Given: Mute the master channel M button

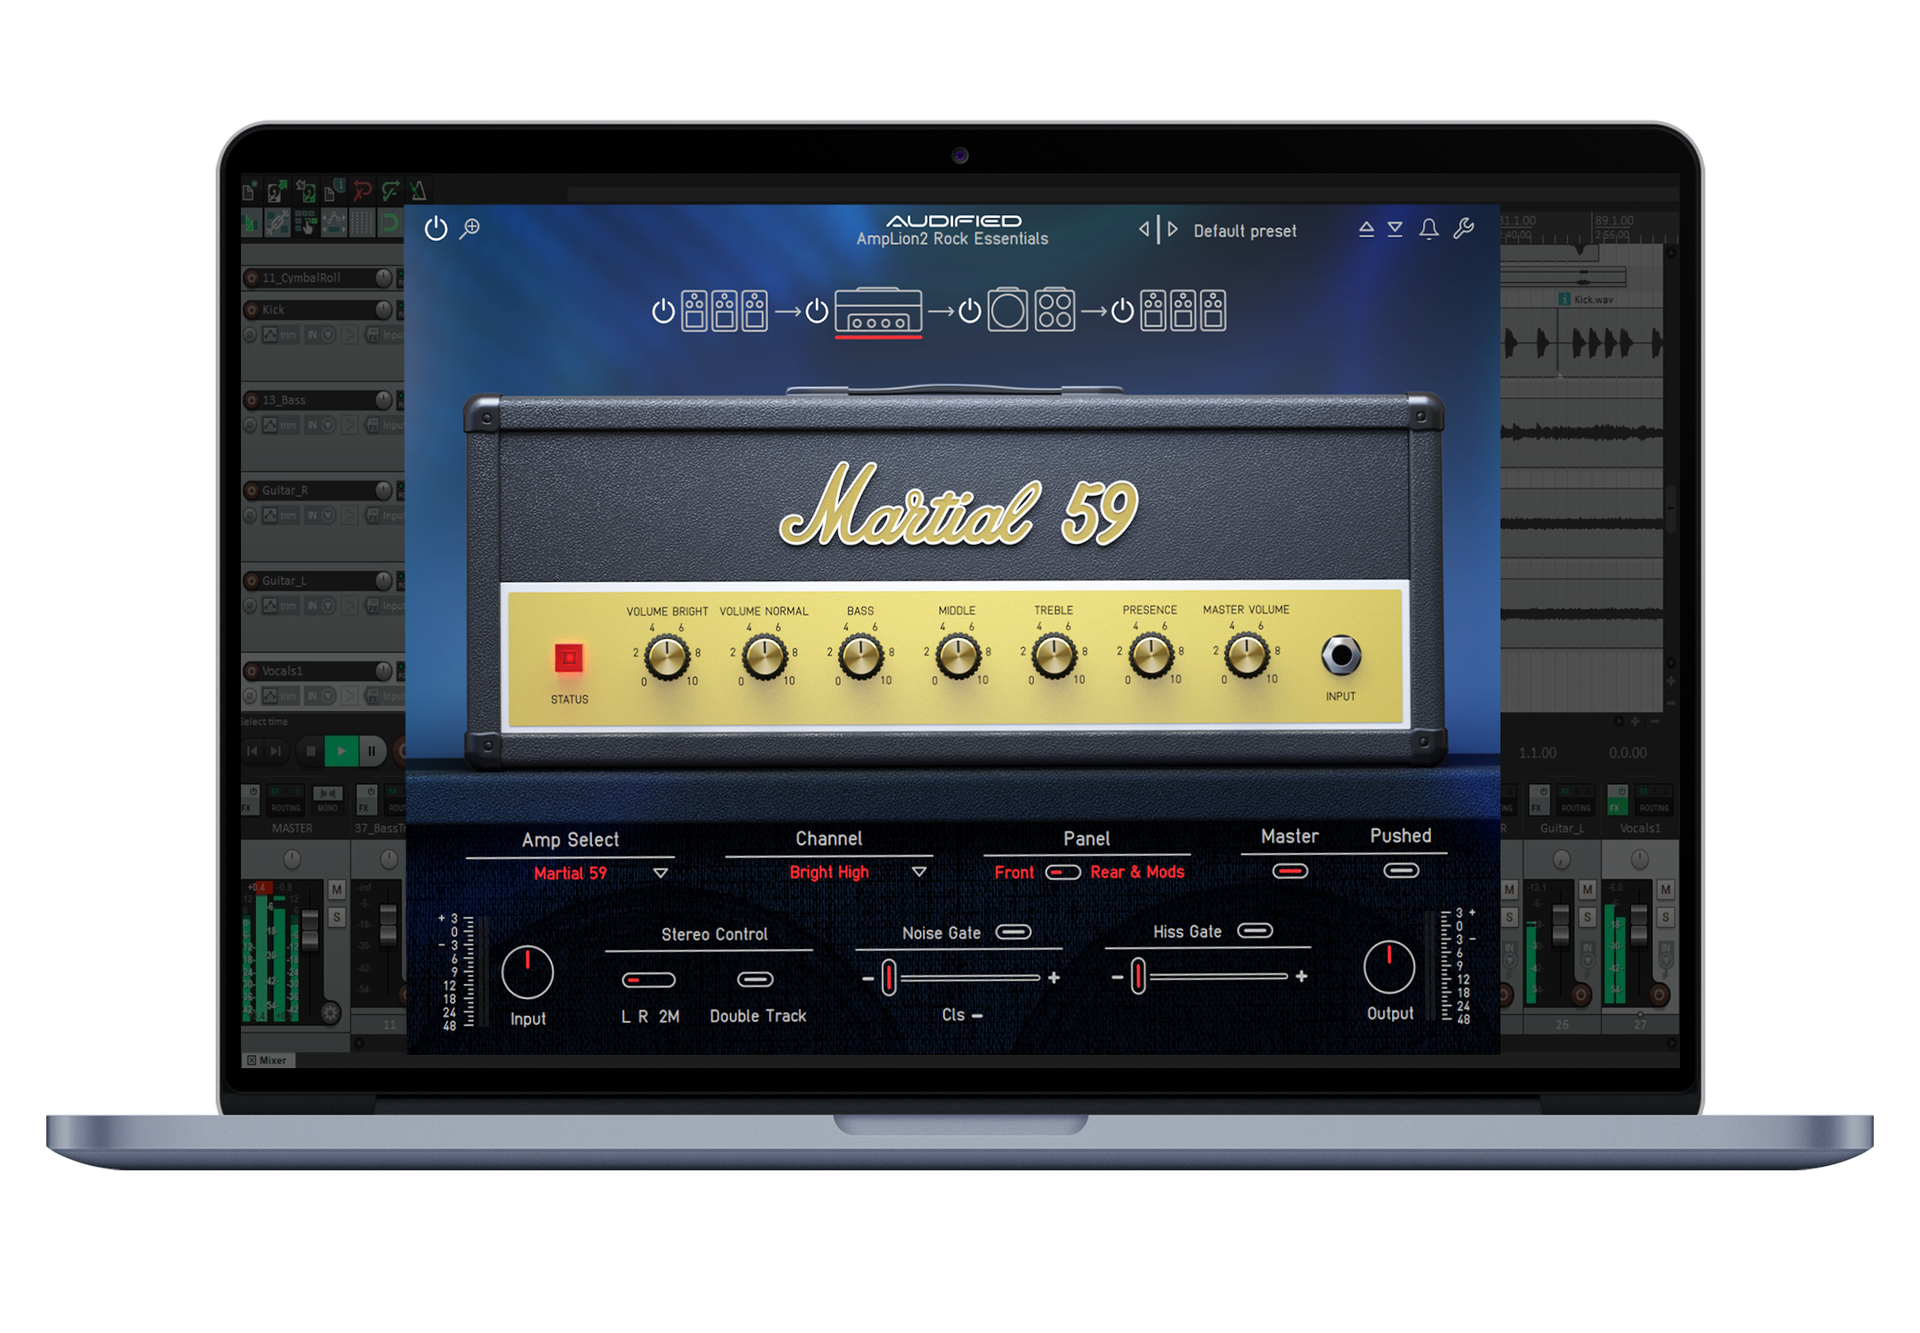Looking at the screenshot, I should (x=337, y=889).
